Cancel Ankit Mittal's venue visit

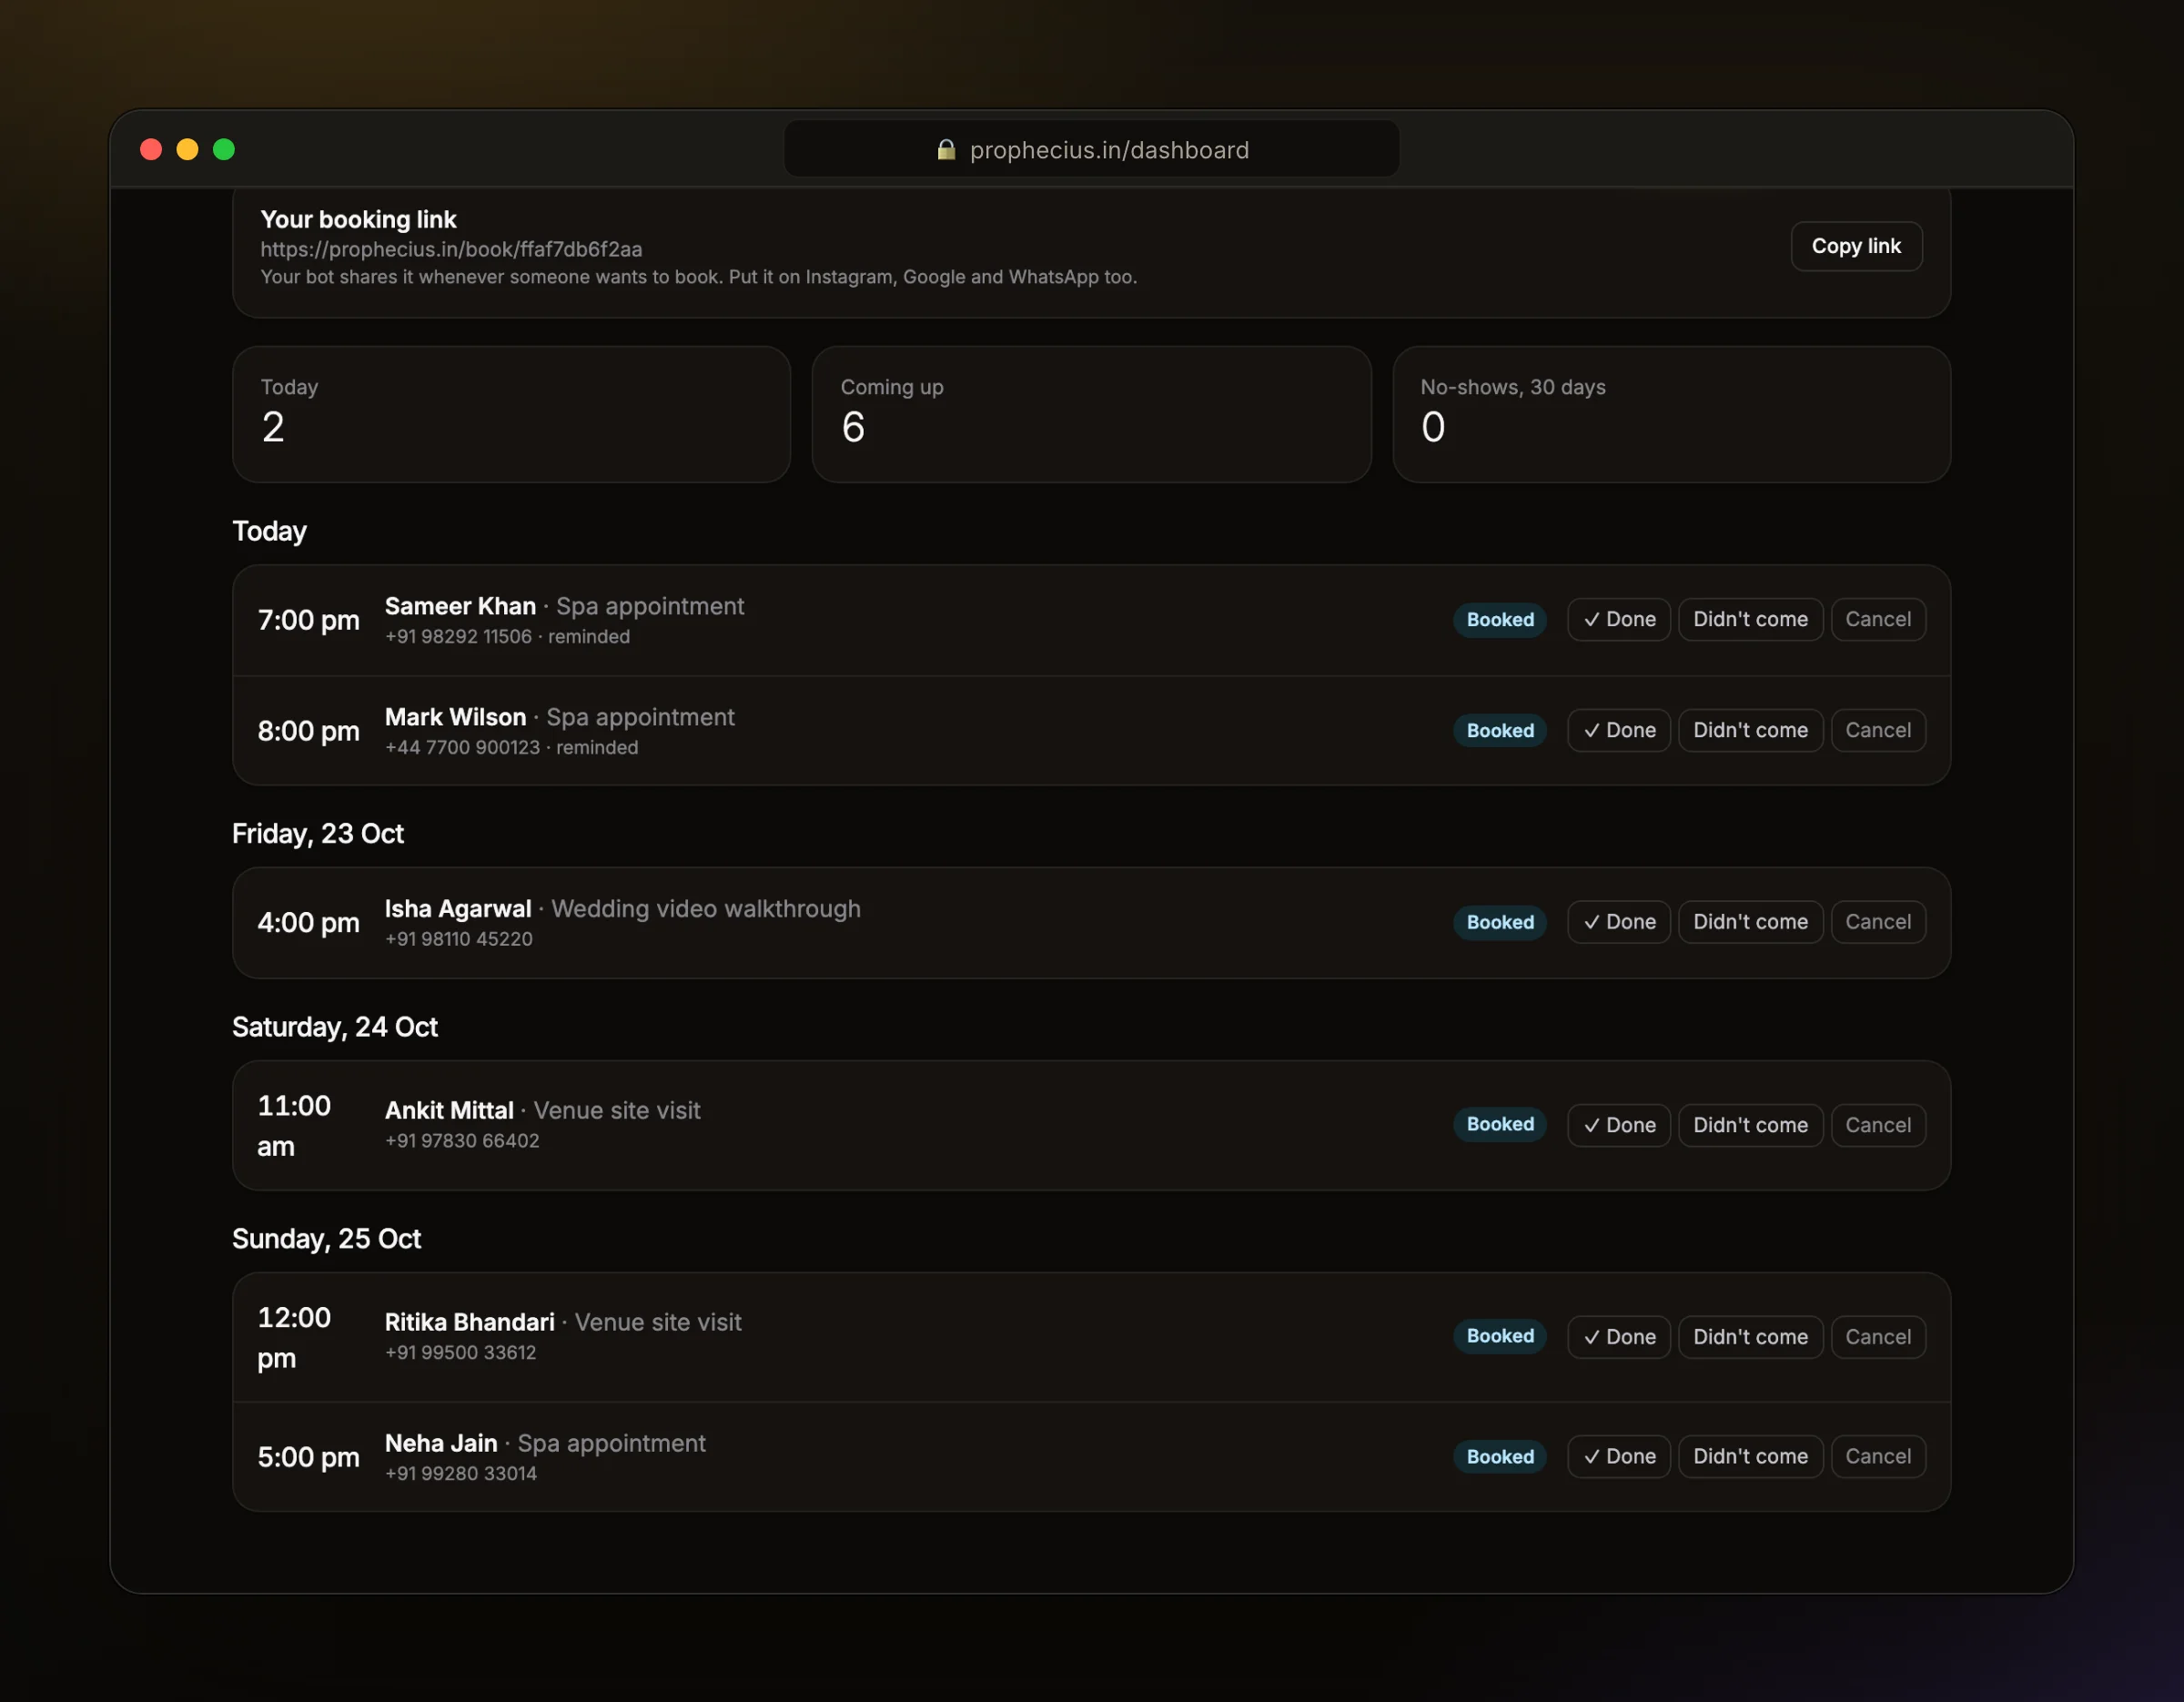(1877, 1125)
